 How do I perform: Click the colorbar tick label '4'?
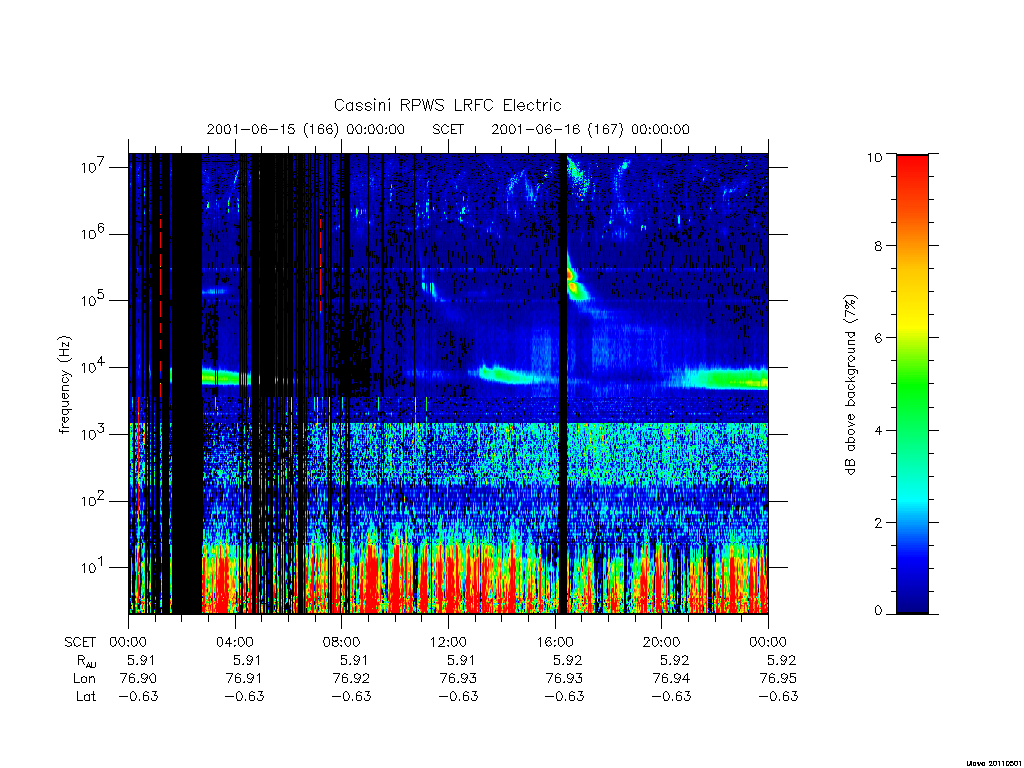click(878, 430)
